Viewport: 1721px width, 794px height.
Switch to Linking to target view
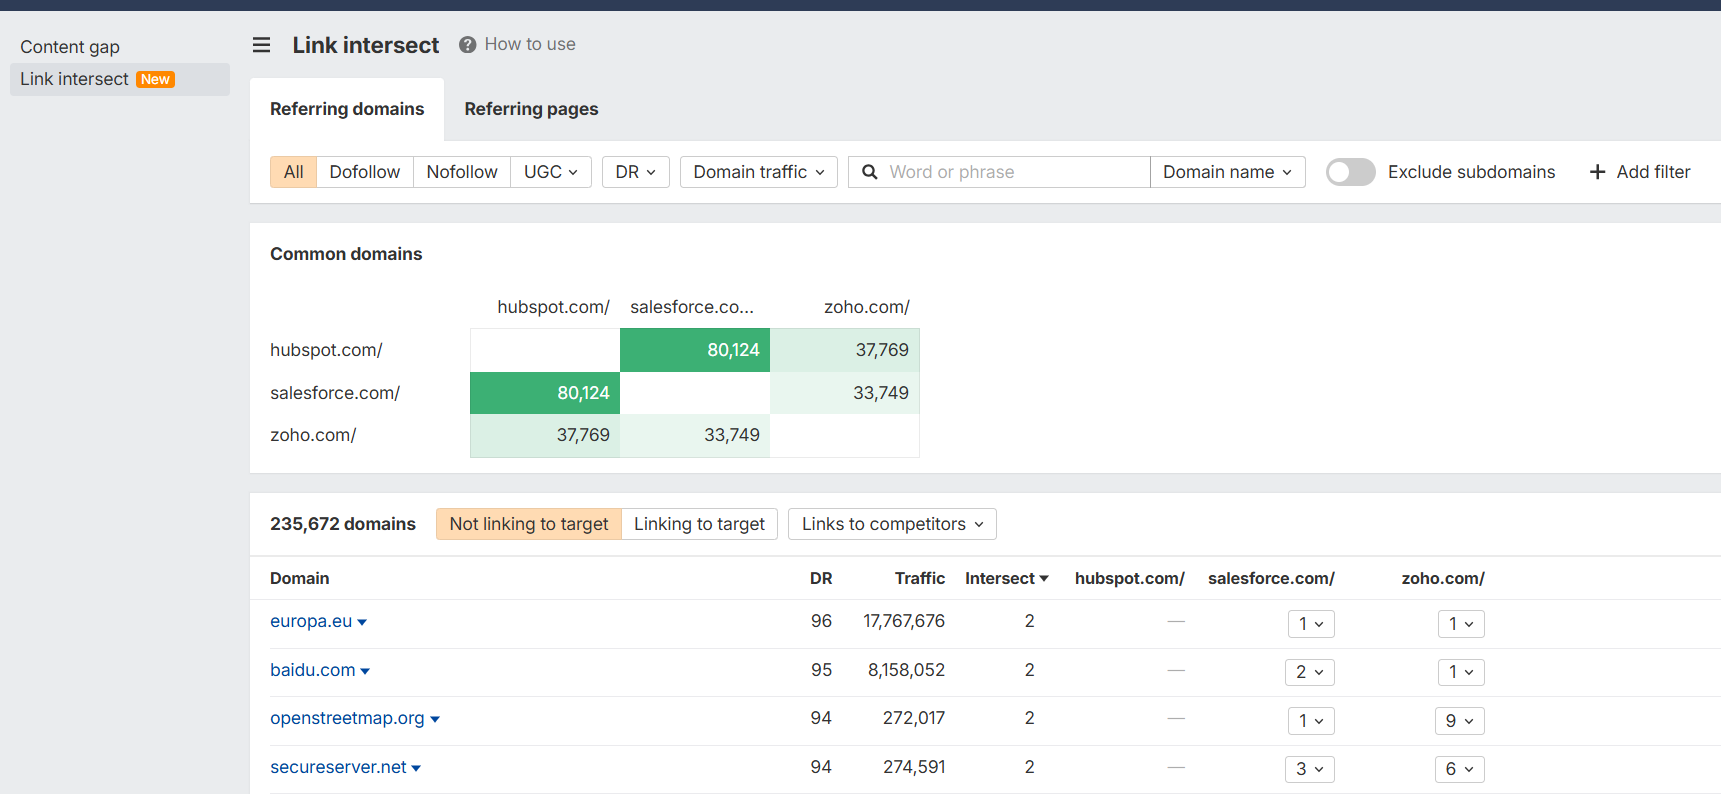coord(699,524)
